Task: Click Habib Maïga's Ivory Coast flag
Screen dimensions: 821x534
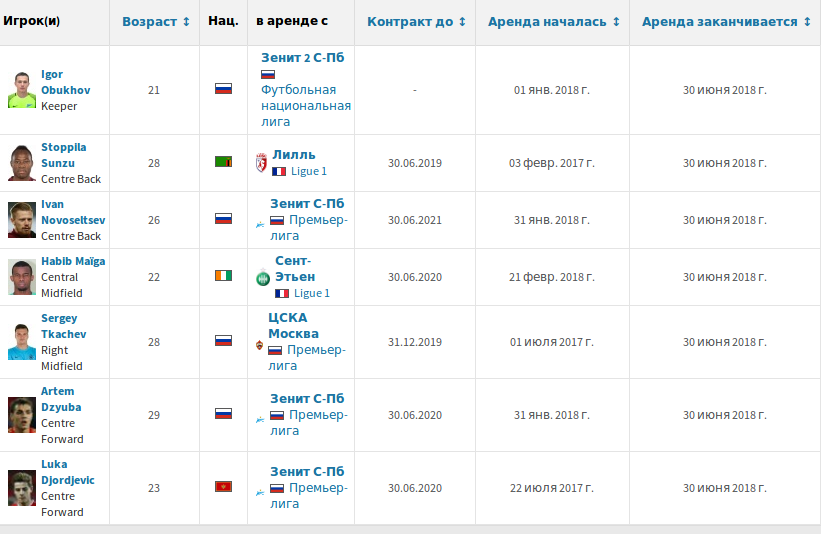Action: (223, 277)
